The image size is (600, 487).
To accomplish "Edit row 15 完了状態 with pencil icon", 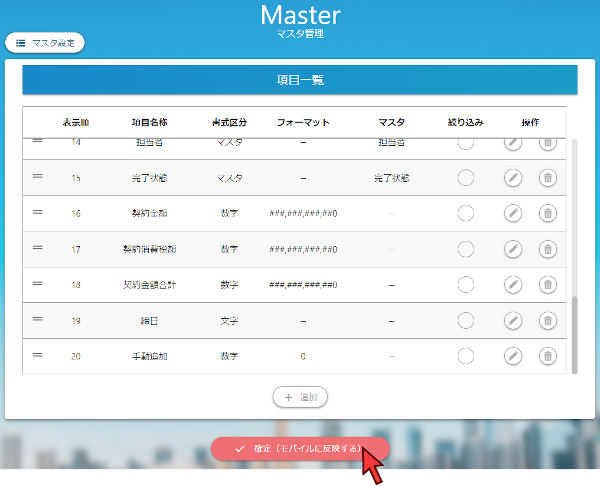I will click(512, 178).
